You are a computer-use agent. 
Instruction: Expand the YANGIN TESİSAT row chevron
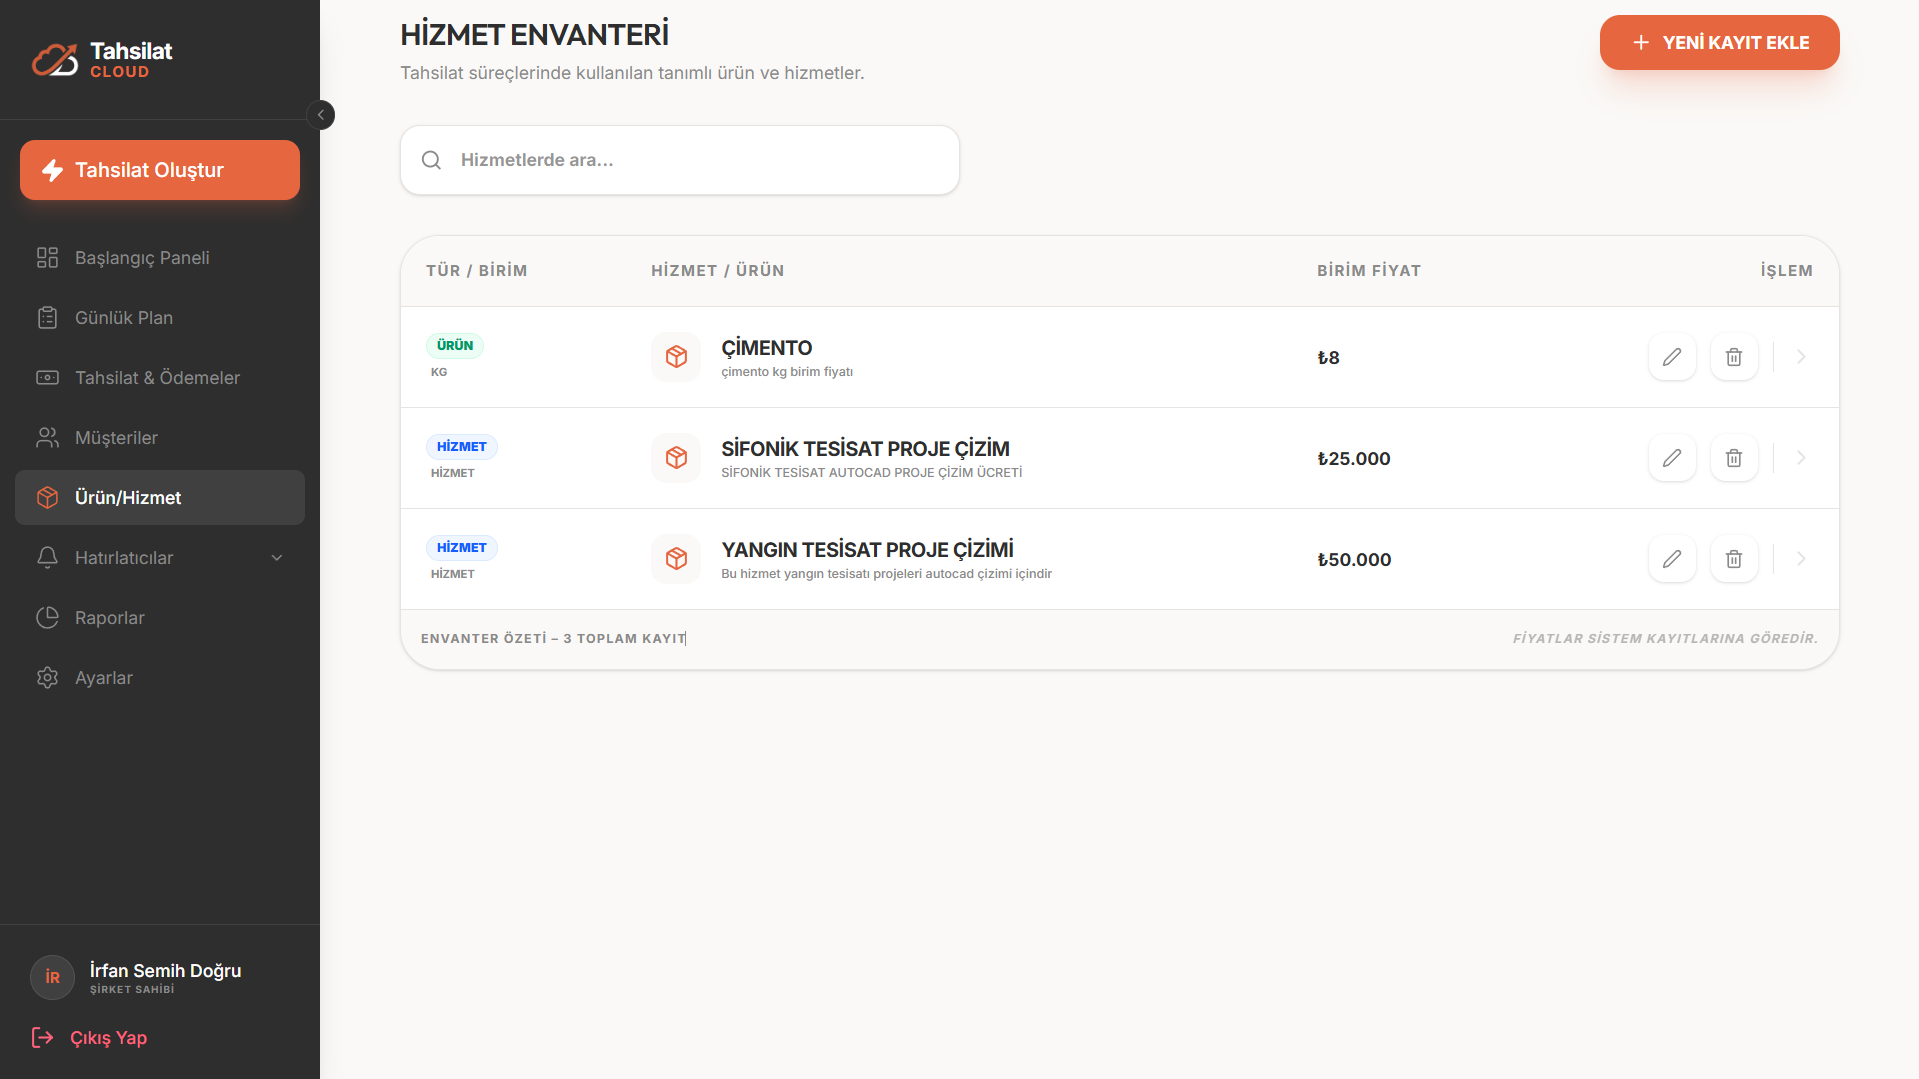1801,559
